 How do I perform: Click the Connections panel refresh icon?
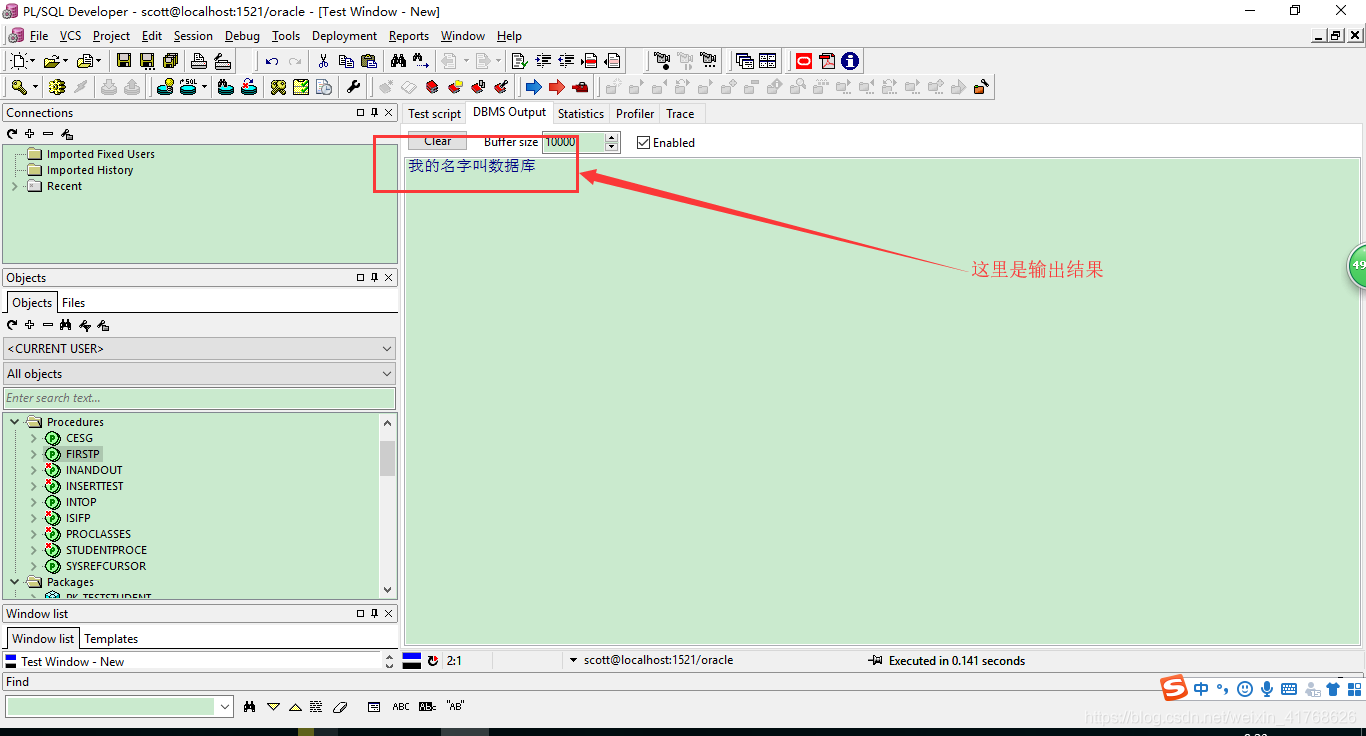pyautogui.click(x=12, y=134)
